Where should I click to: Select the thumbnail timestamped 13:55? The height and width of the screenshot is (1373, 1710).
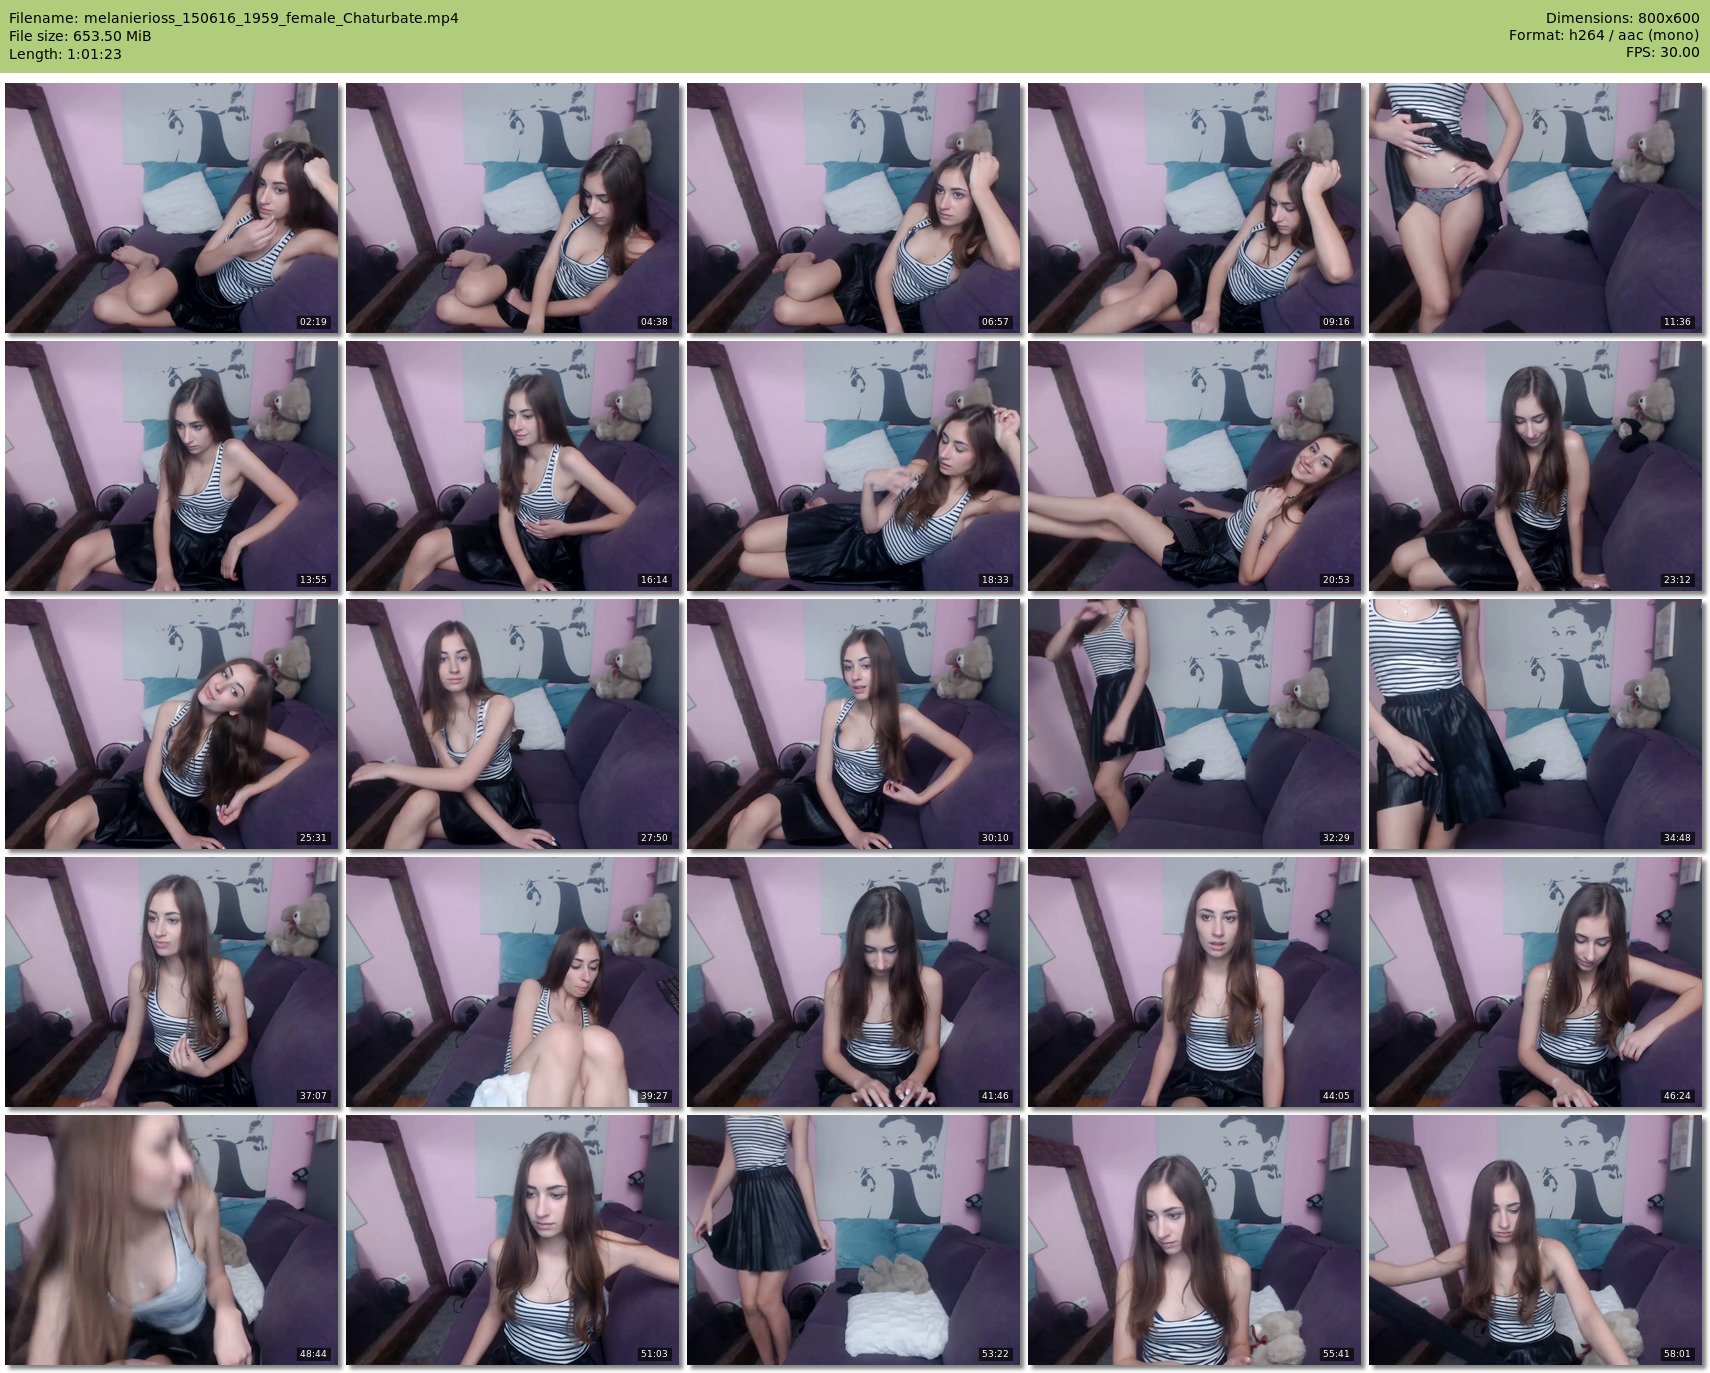point(171,466)
